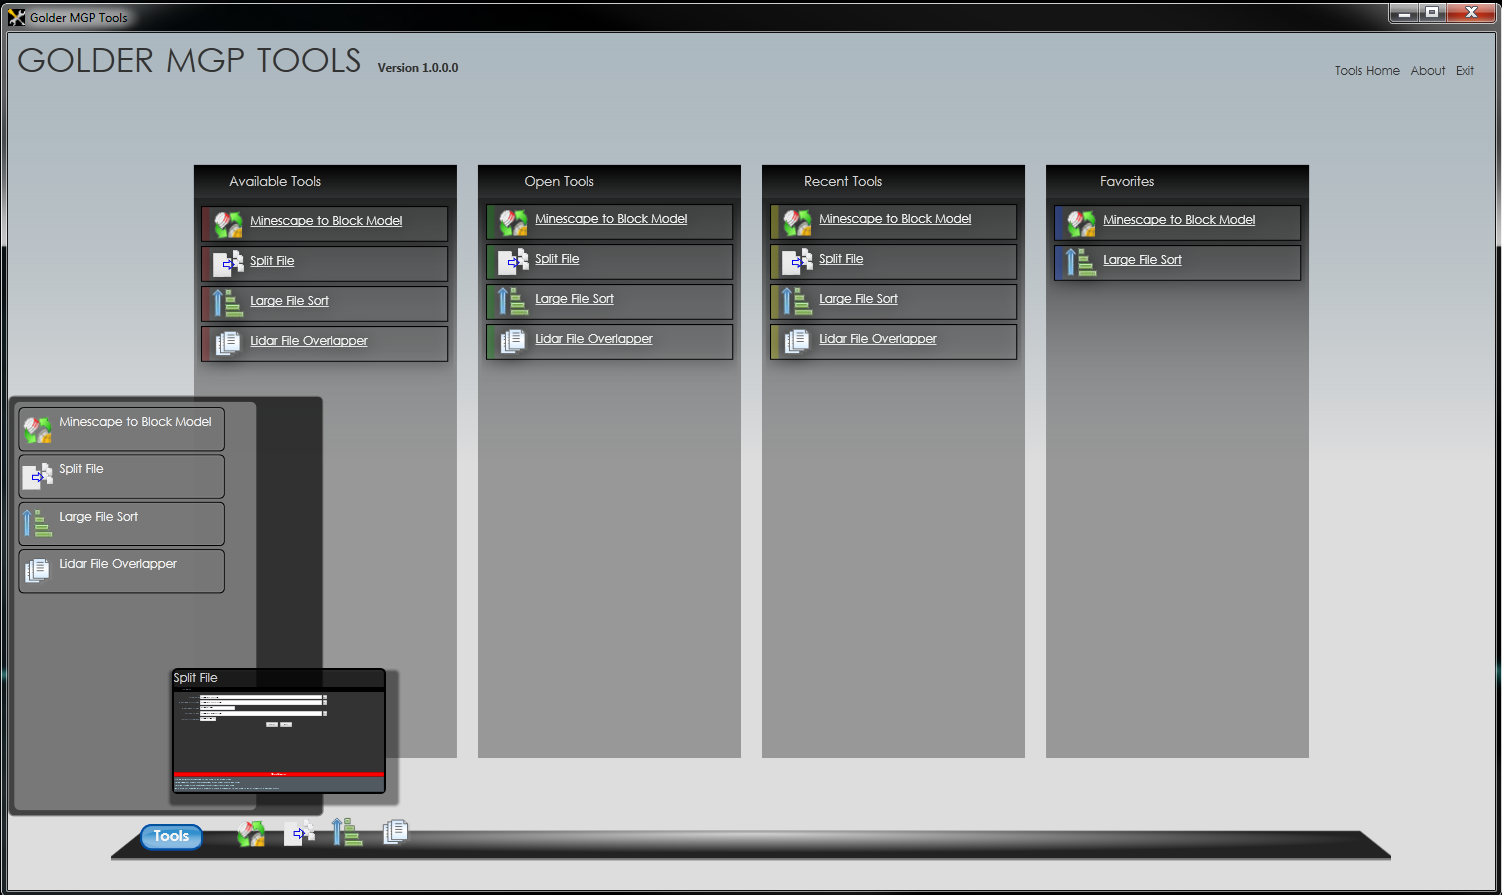Open the About menu item
This screenshot has width=1502, height=895.
pyautogui.click(x=1428, y=71)
